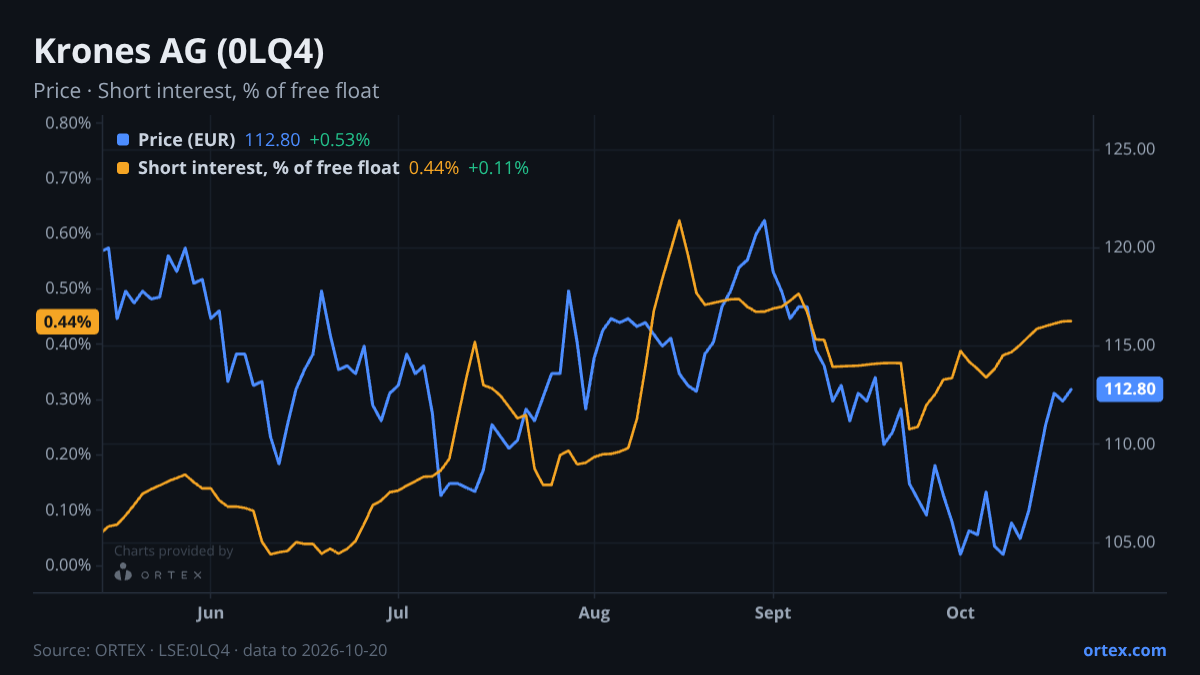Click the 0.00% left axis label
The image size is (1200, 675).
pyautogui.click(x=68, y=565)
